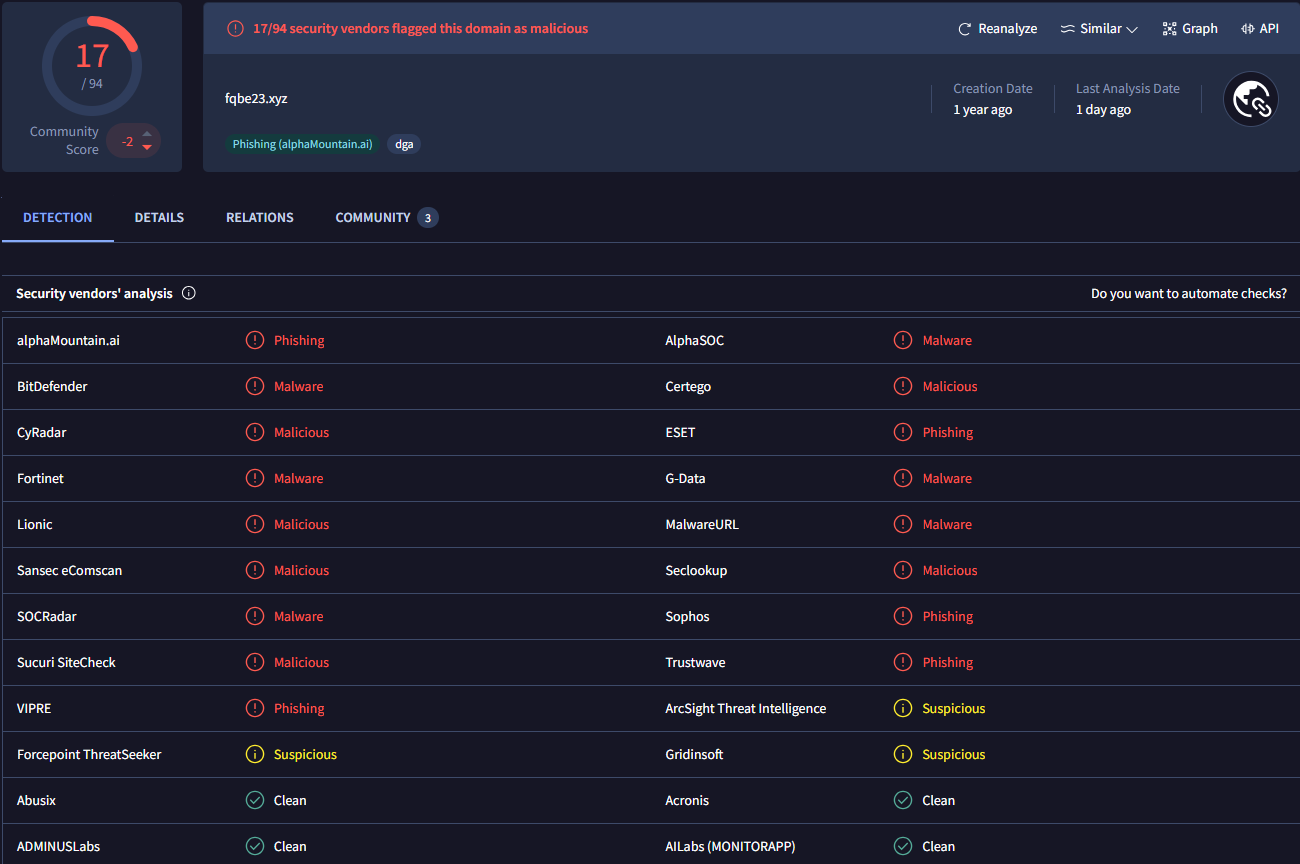Switch to the Relations tab
The width and height of the screenshot is (1300, 864).
[x=260, y=217]
